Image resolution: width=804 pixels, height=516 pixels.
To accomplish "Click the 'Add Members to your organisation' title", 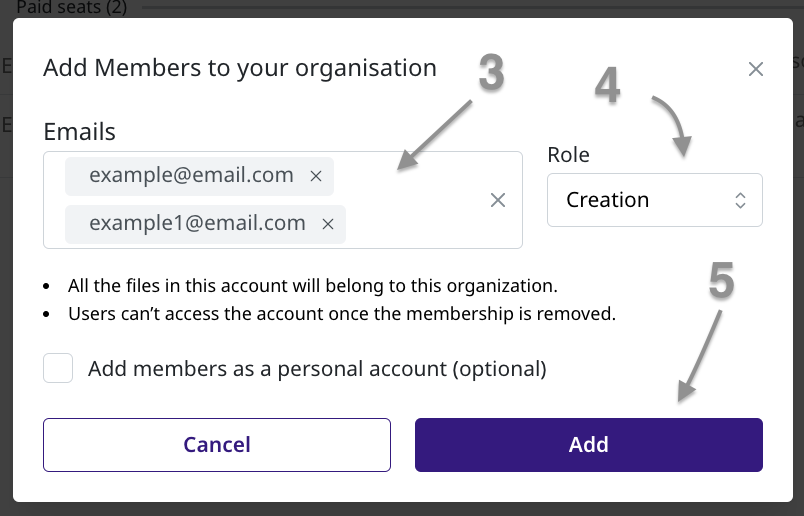I will pos(240,68).
